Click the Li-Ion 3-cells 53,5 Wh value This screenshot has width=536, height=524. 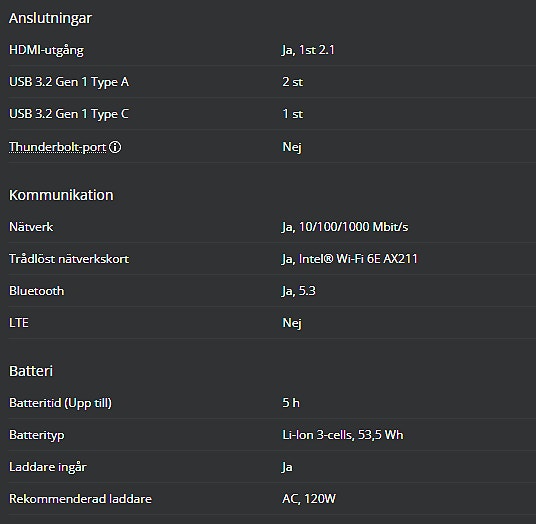[343, 435]
